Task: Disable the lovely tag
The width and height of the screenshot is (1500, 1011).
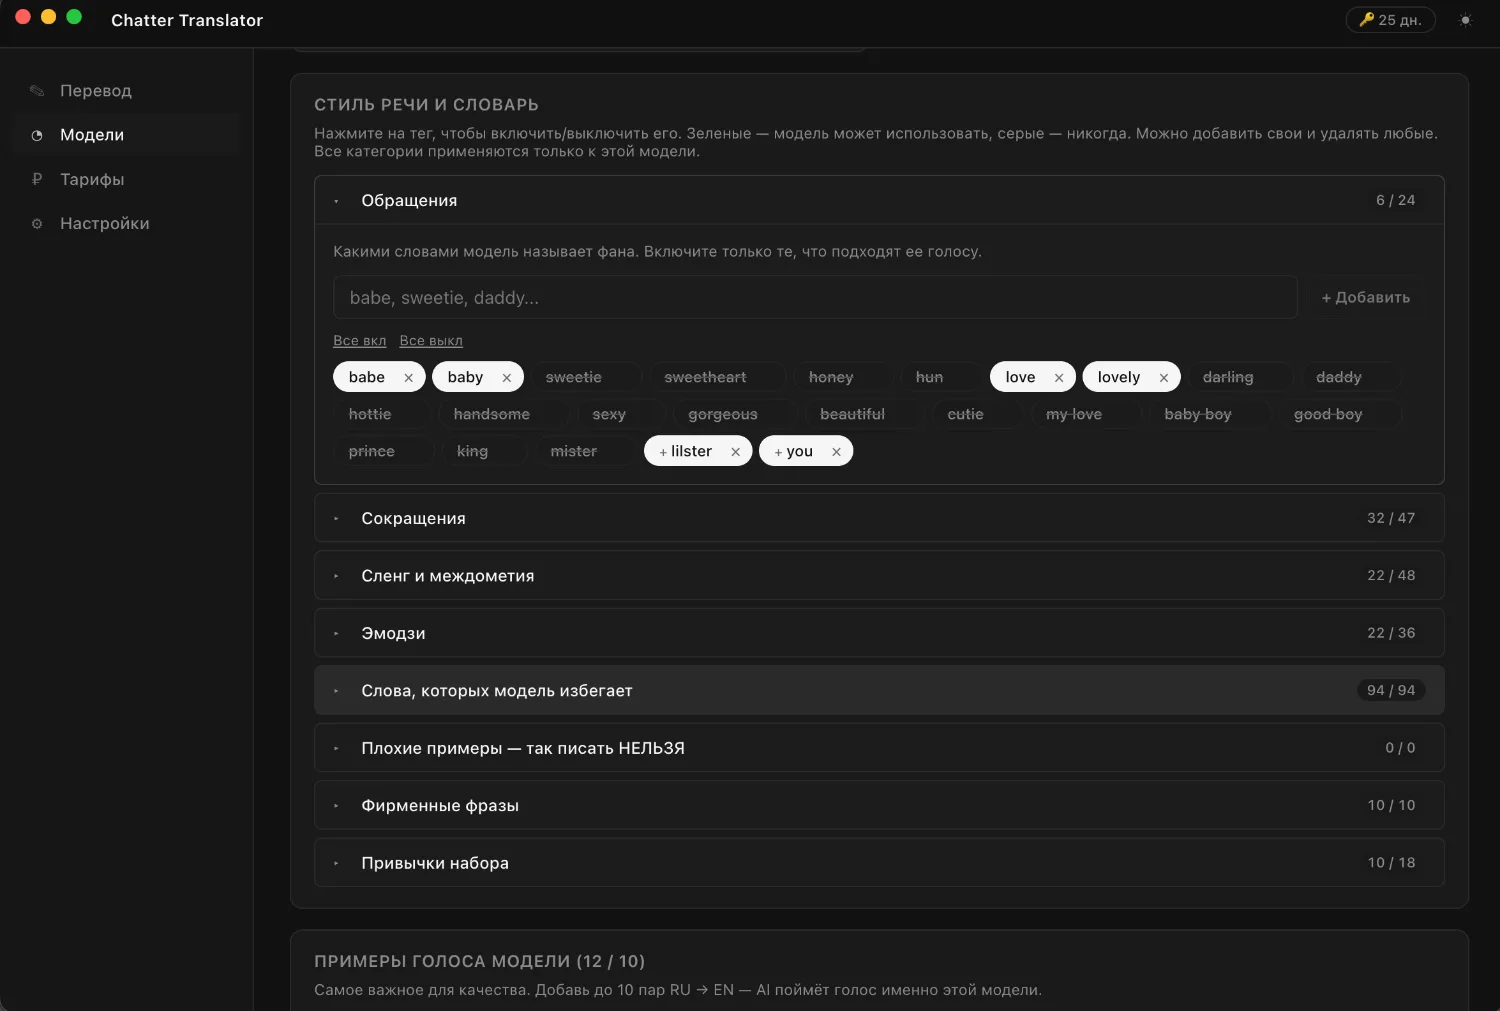Action: (1119, 377)
